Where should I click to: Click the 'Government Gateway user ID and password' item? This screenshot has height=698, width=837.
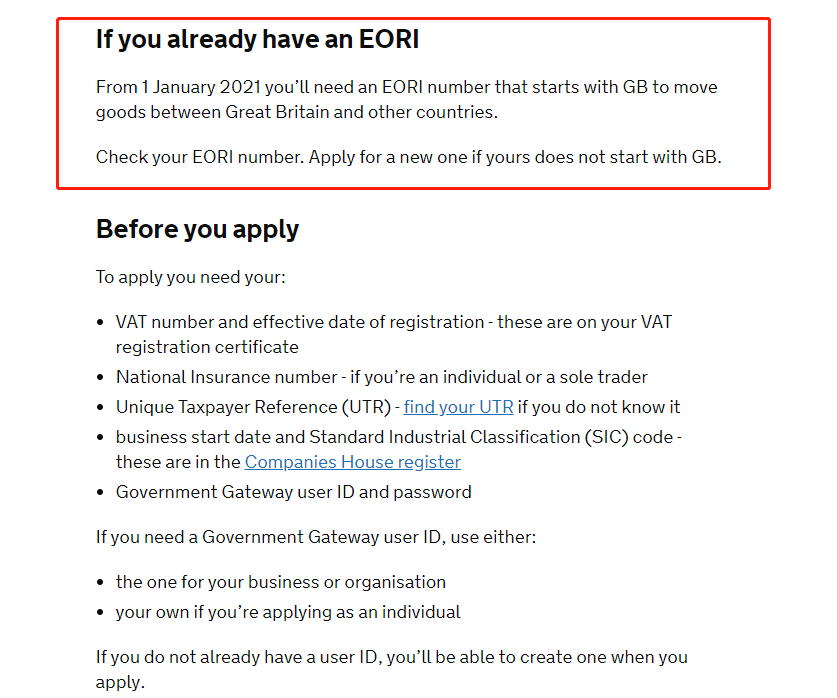click(x=293, y=492)
